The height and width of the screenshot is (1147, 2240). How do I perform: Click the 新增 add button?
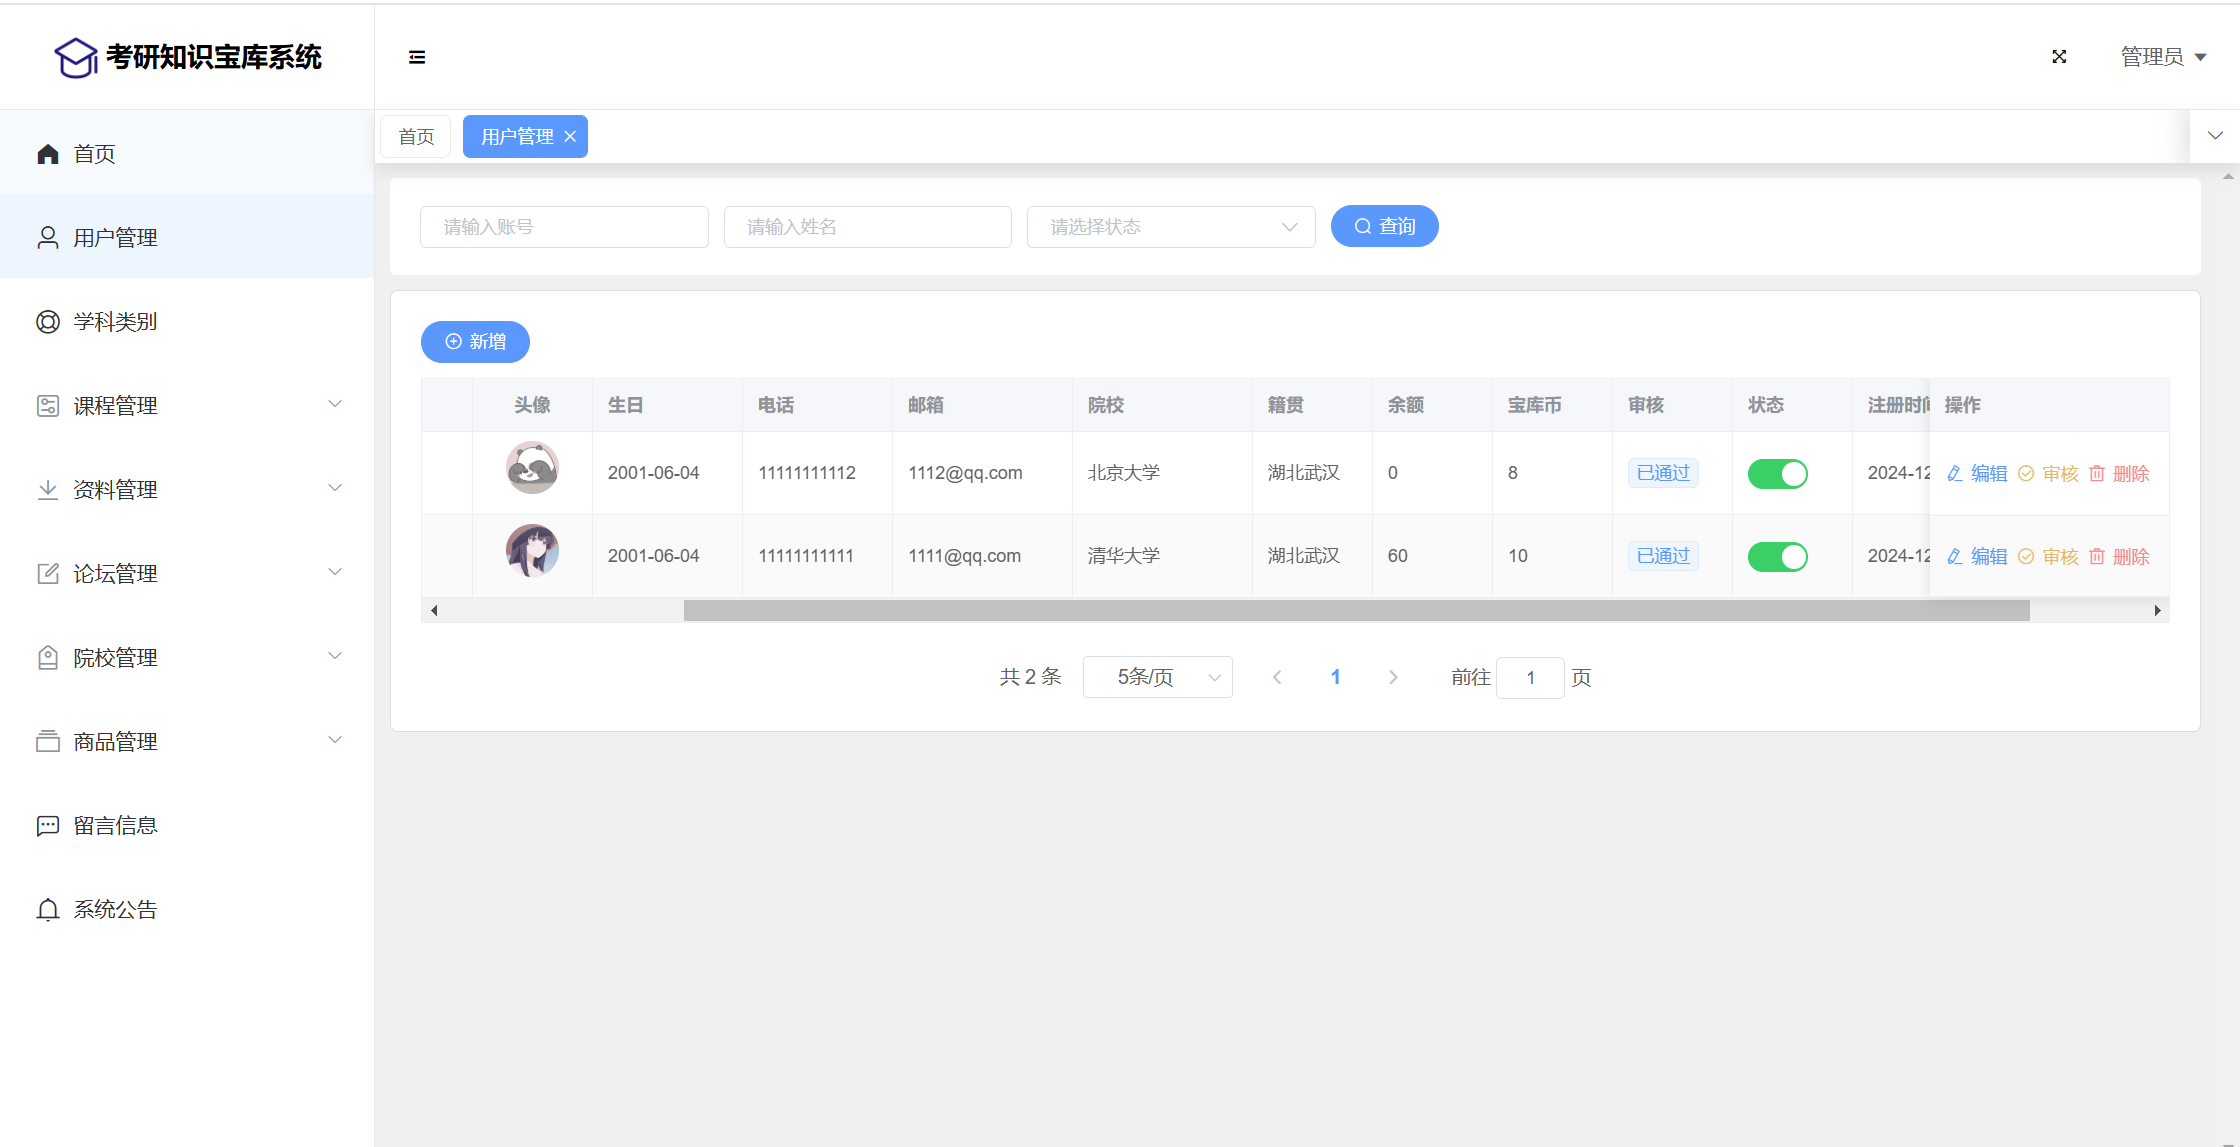(x=475, y=342)
